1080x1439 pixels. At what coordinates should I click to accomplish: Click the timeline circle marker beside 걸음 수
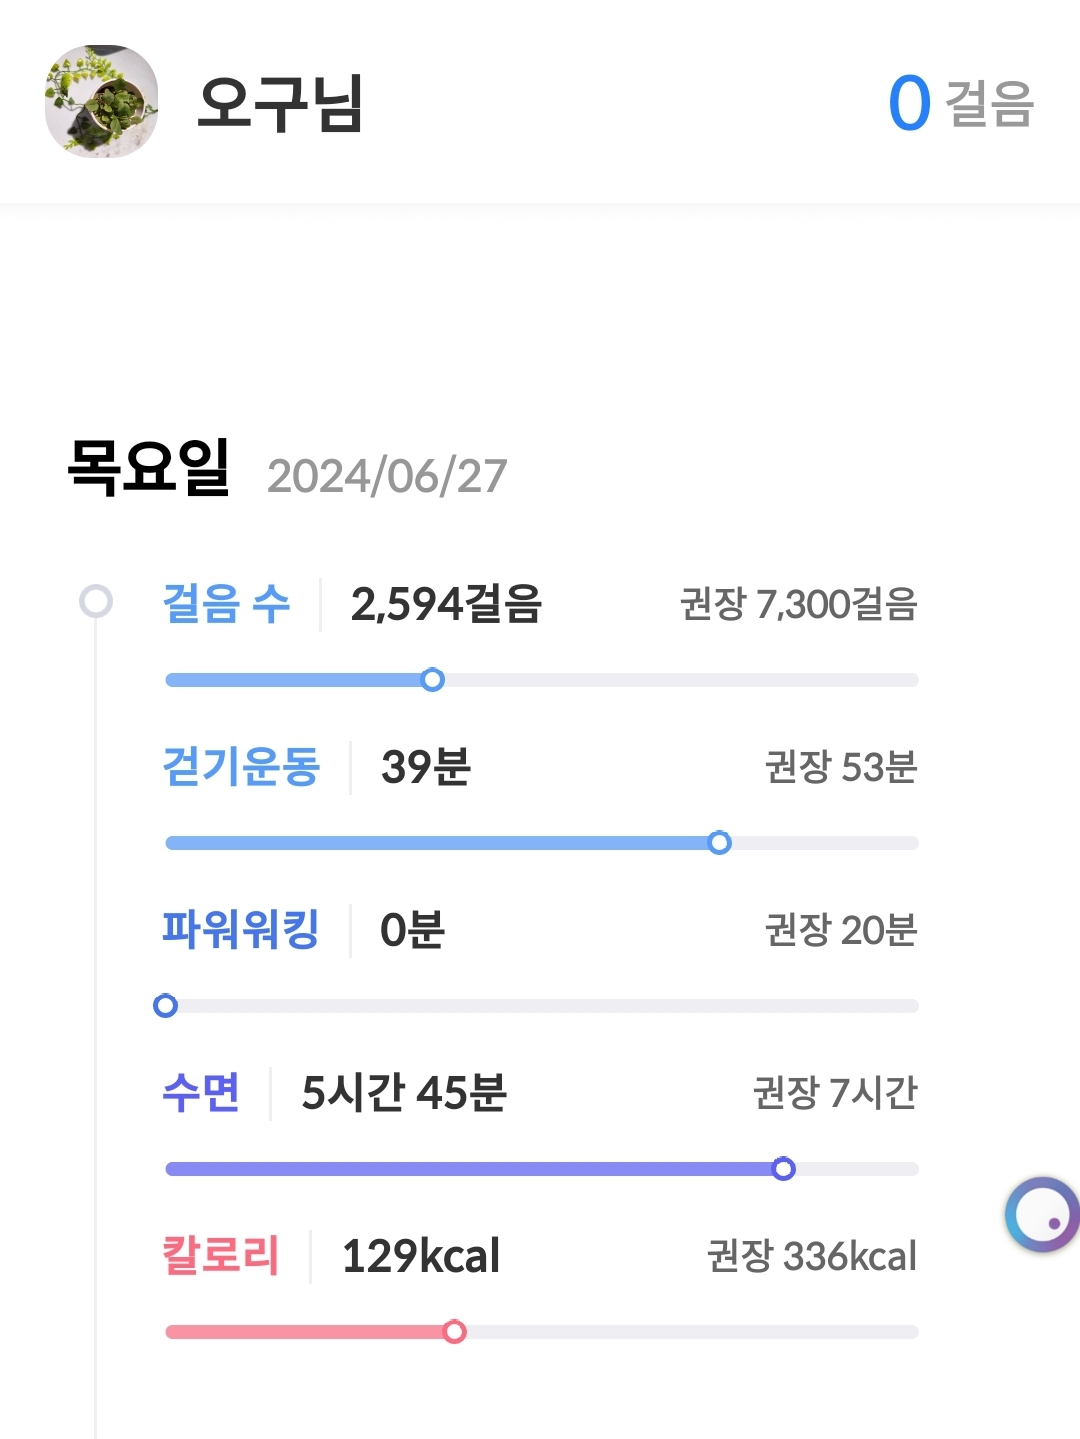pyautogui.click(x=96, y=601)
